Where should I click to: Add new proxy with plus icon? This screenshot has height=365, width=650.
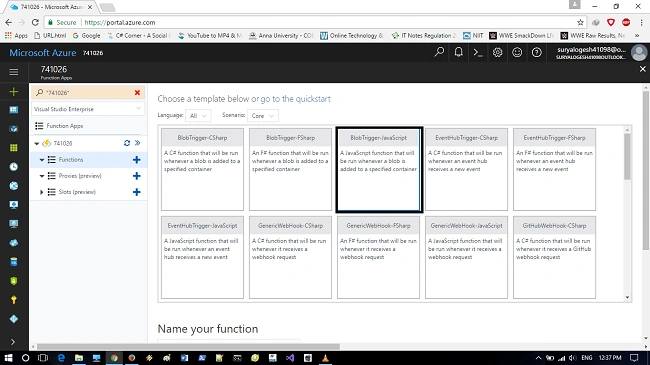coord(136,176)
